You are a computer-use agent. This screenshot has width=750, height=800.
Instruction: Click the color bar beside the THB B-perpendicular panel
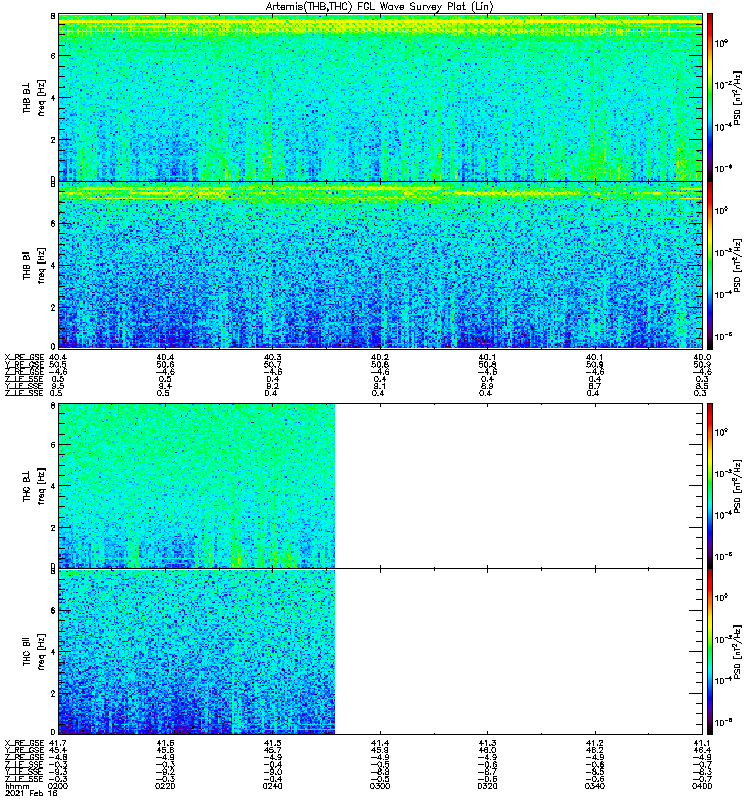tap(710, 97)
